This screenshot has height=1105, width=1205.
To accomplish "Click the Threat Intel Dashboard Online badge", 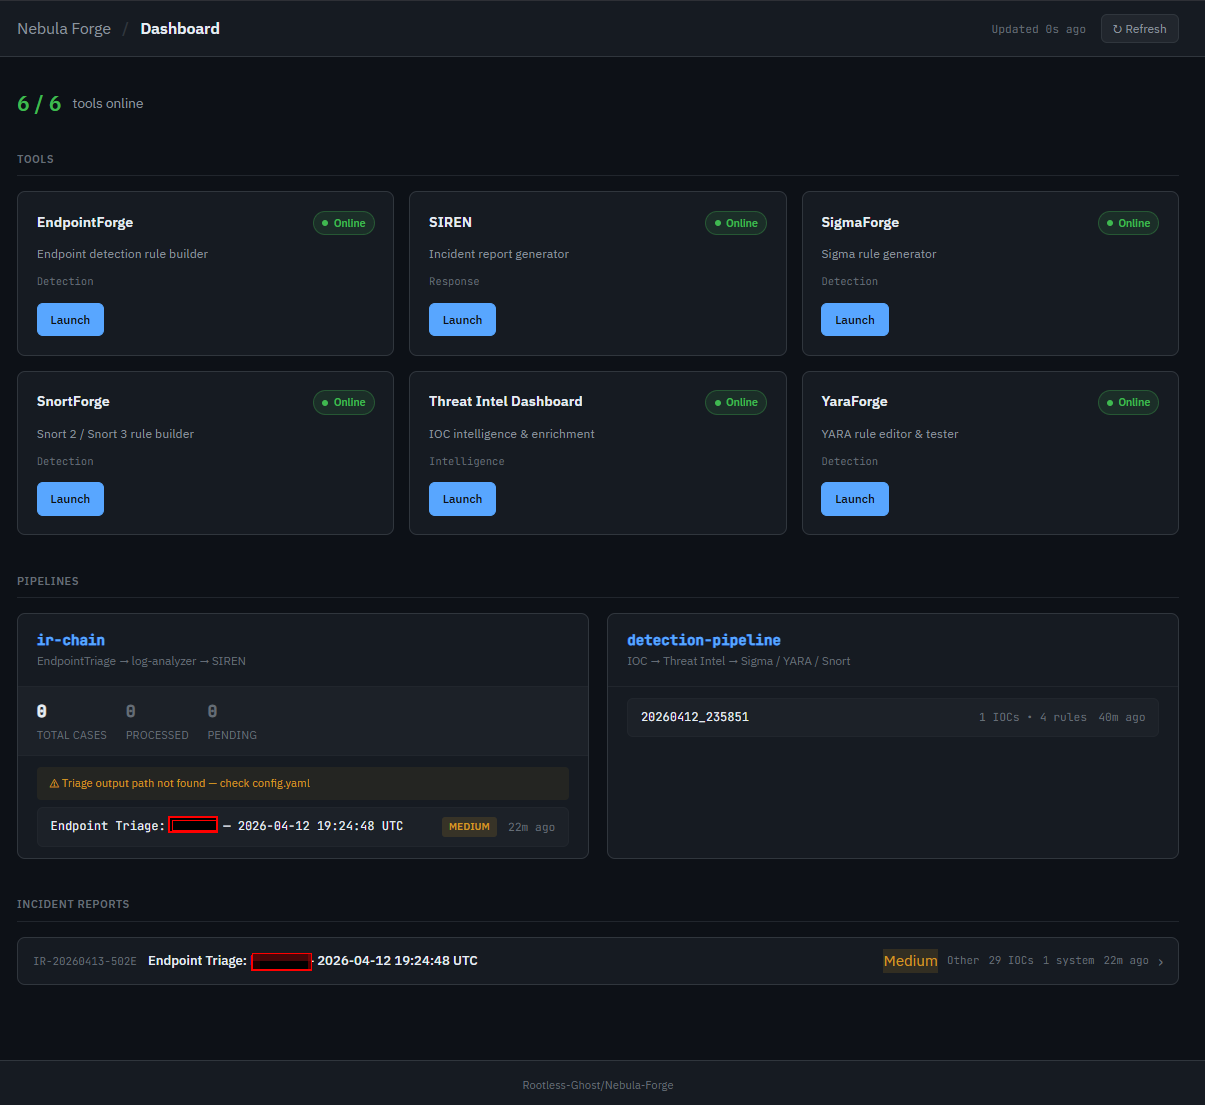I will 736,402.
